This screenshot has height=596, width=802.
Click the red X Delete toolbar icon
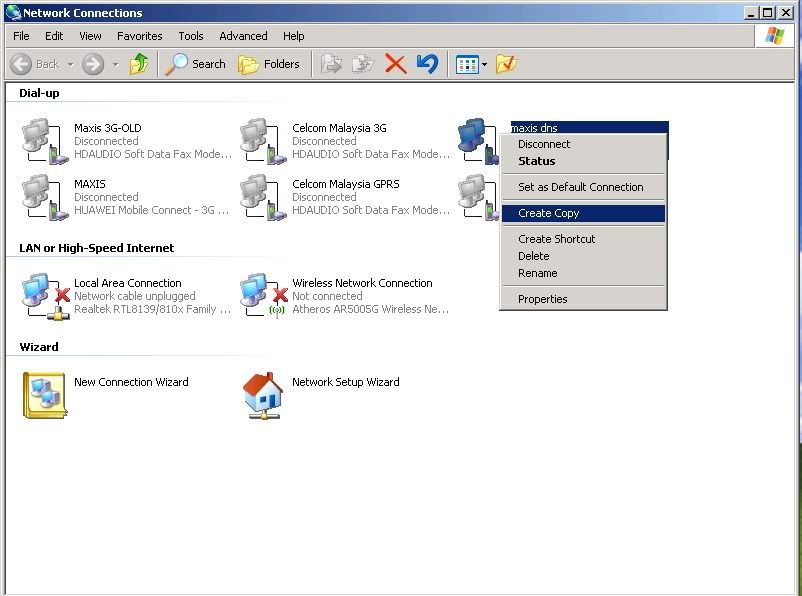pos(395,64)
